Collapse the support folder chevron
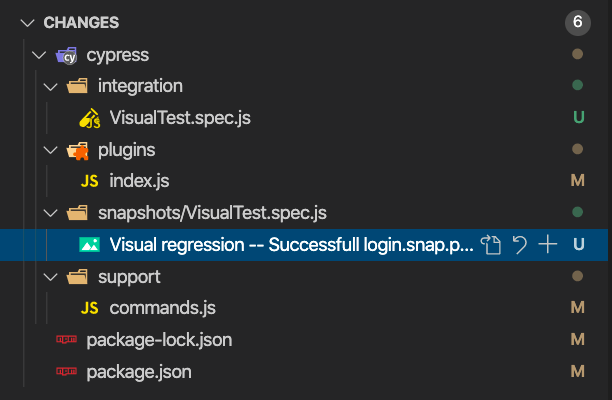 pyautogui.click(x=50, y=276)
